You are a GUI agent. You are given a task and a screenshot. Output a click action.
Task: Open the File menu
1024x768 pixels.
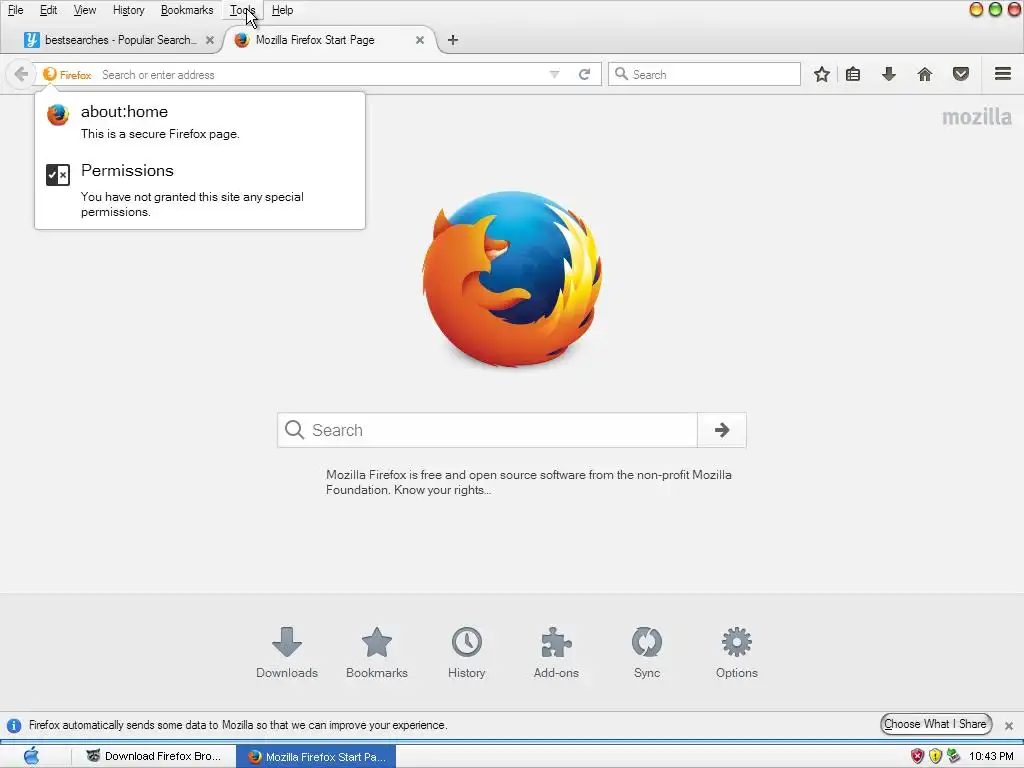coord(15,10)
